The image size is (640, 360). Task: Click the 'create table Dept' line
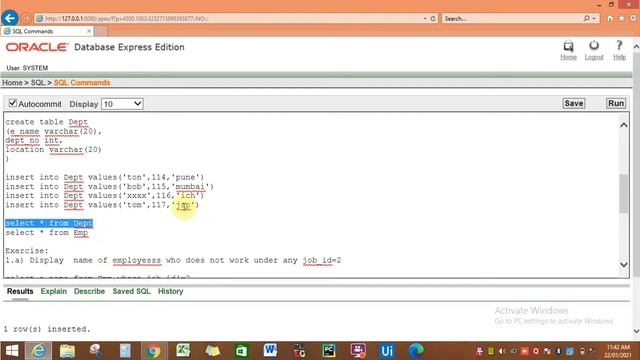coord(47,122)
